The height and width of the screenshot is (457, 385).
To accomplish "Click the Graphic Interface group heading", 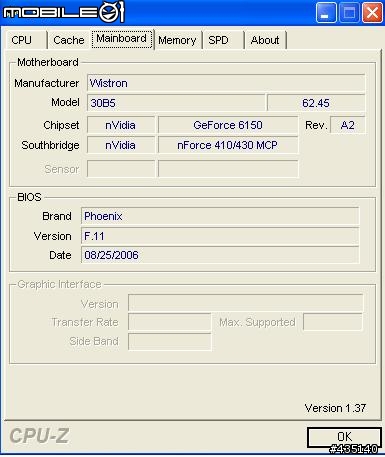I will pos(59,284).
